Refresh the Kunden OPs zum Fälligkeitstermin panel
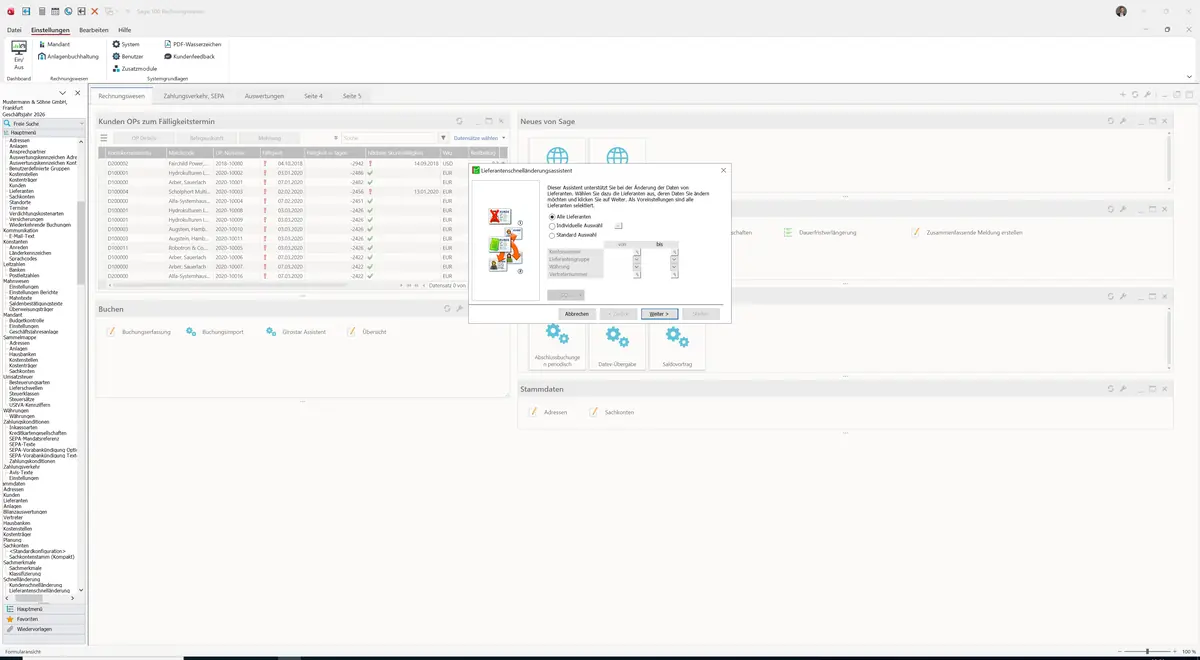Screen dimensions: 1200x660 point(459,121)
